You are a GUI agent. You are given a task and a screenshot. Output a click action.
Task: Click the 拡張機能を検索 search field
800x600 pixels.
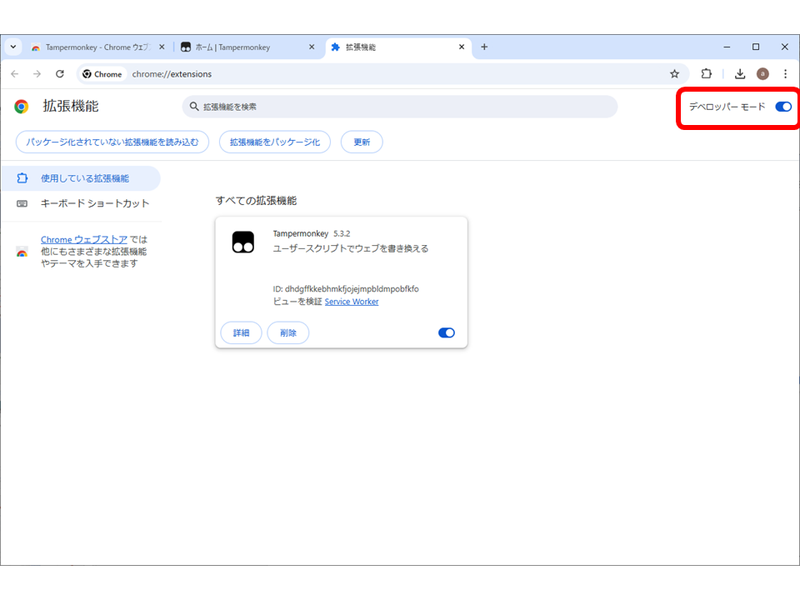[x=400, y=107]
